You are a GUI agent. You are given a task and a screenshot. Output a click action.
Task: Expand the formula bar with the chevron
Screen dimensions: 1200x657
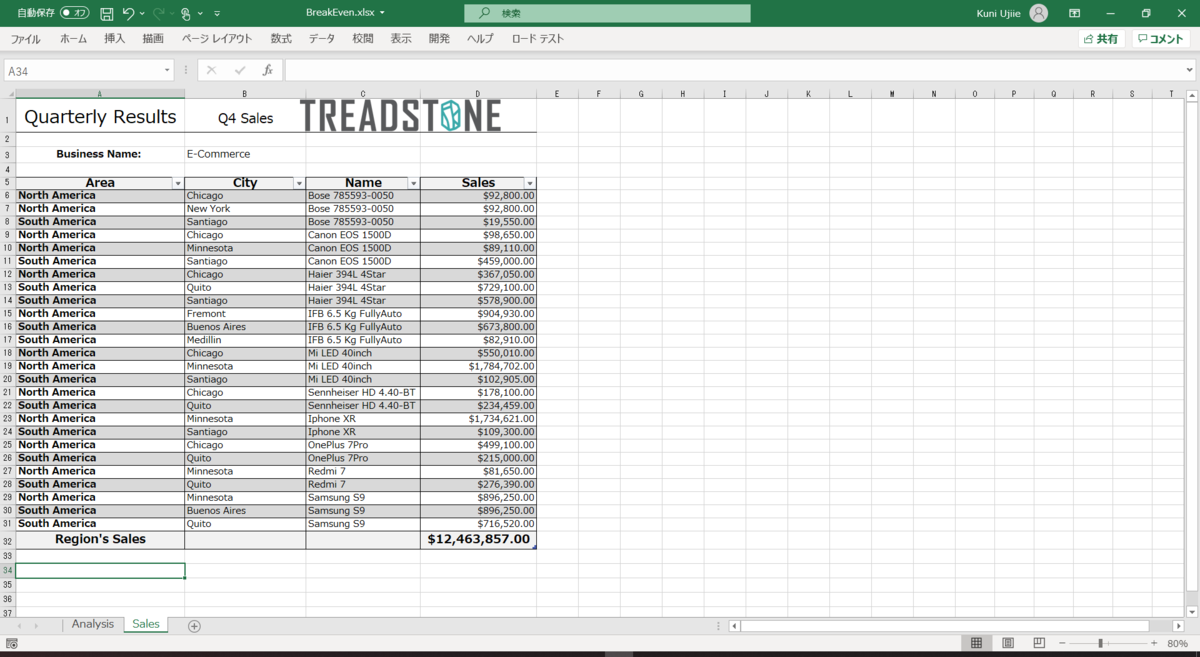pos(1190,71)
